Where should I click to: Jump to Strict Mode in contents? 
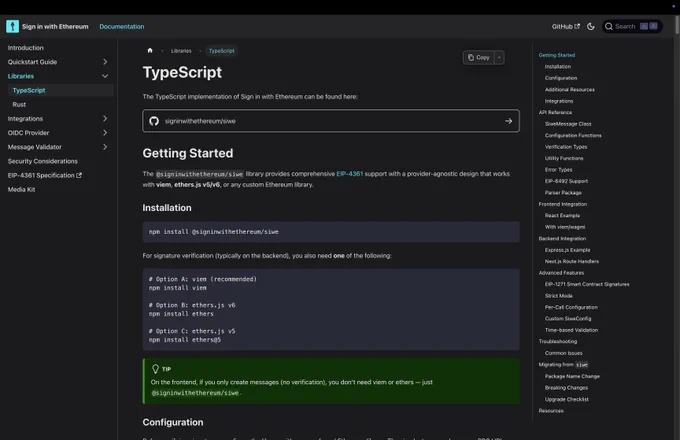559,296
